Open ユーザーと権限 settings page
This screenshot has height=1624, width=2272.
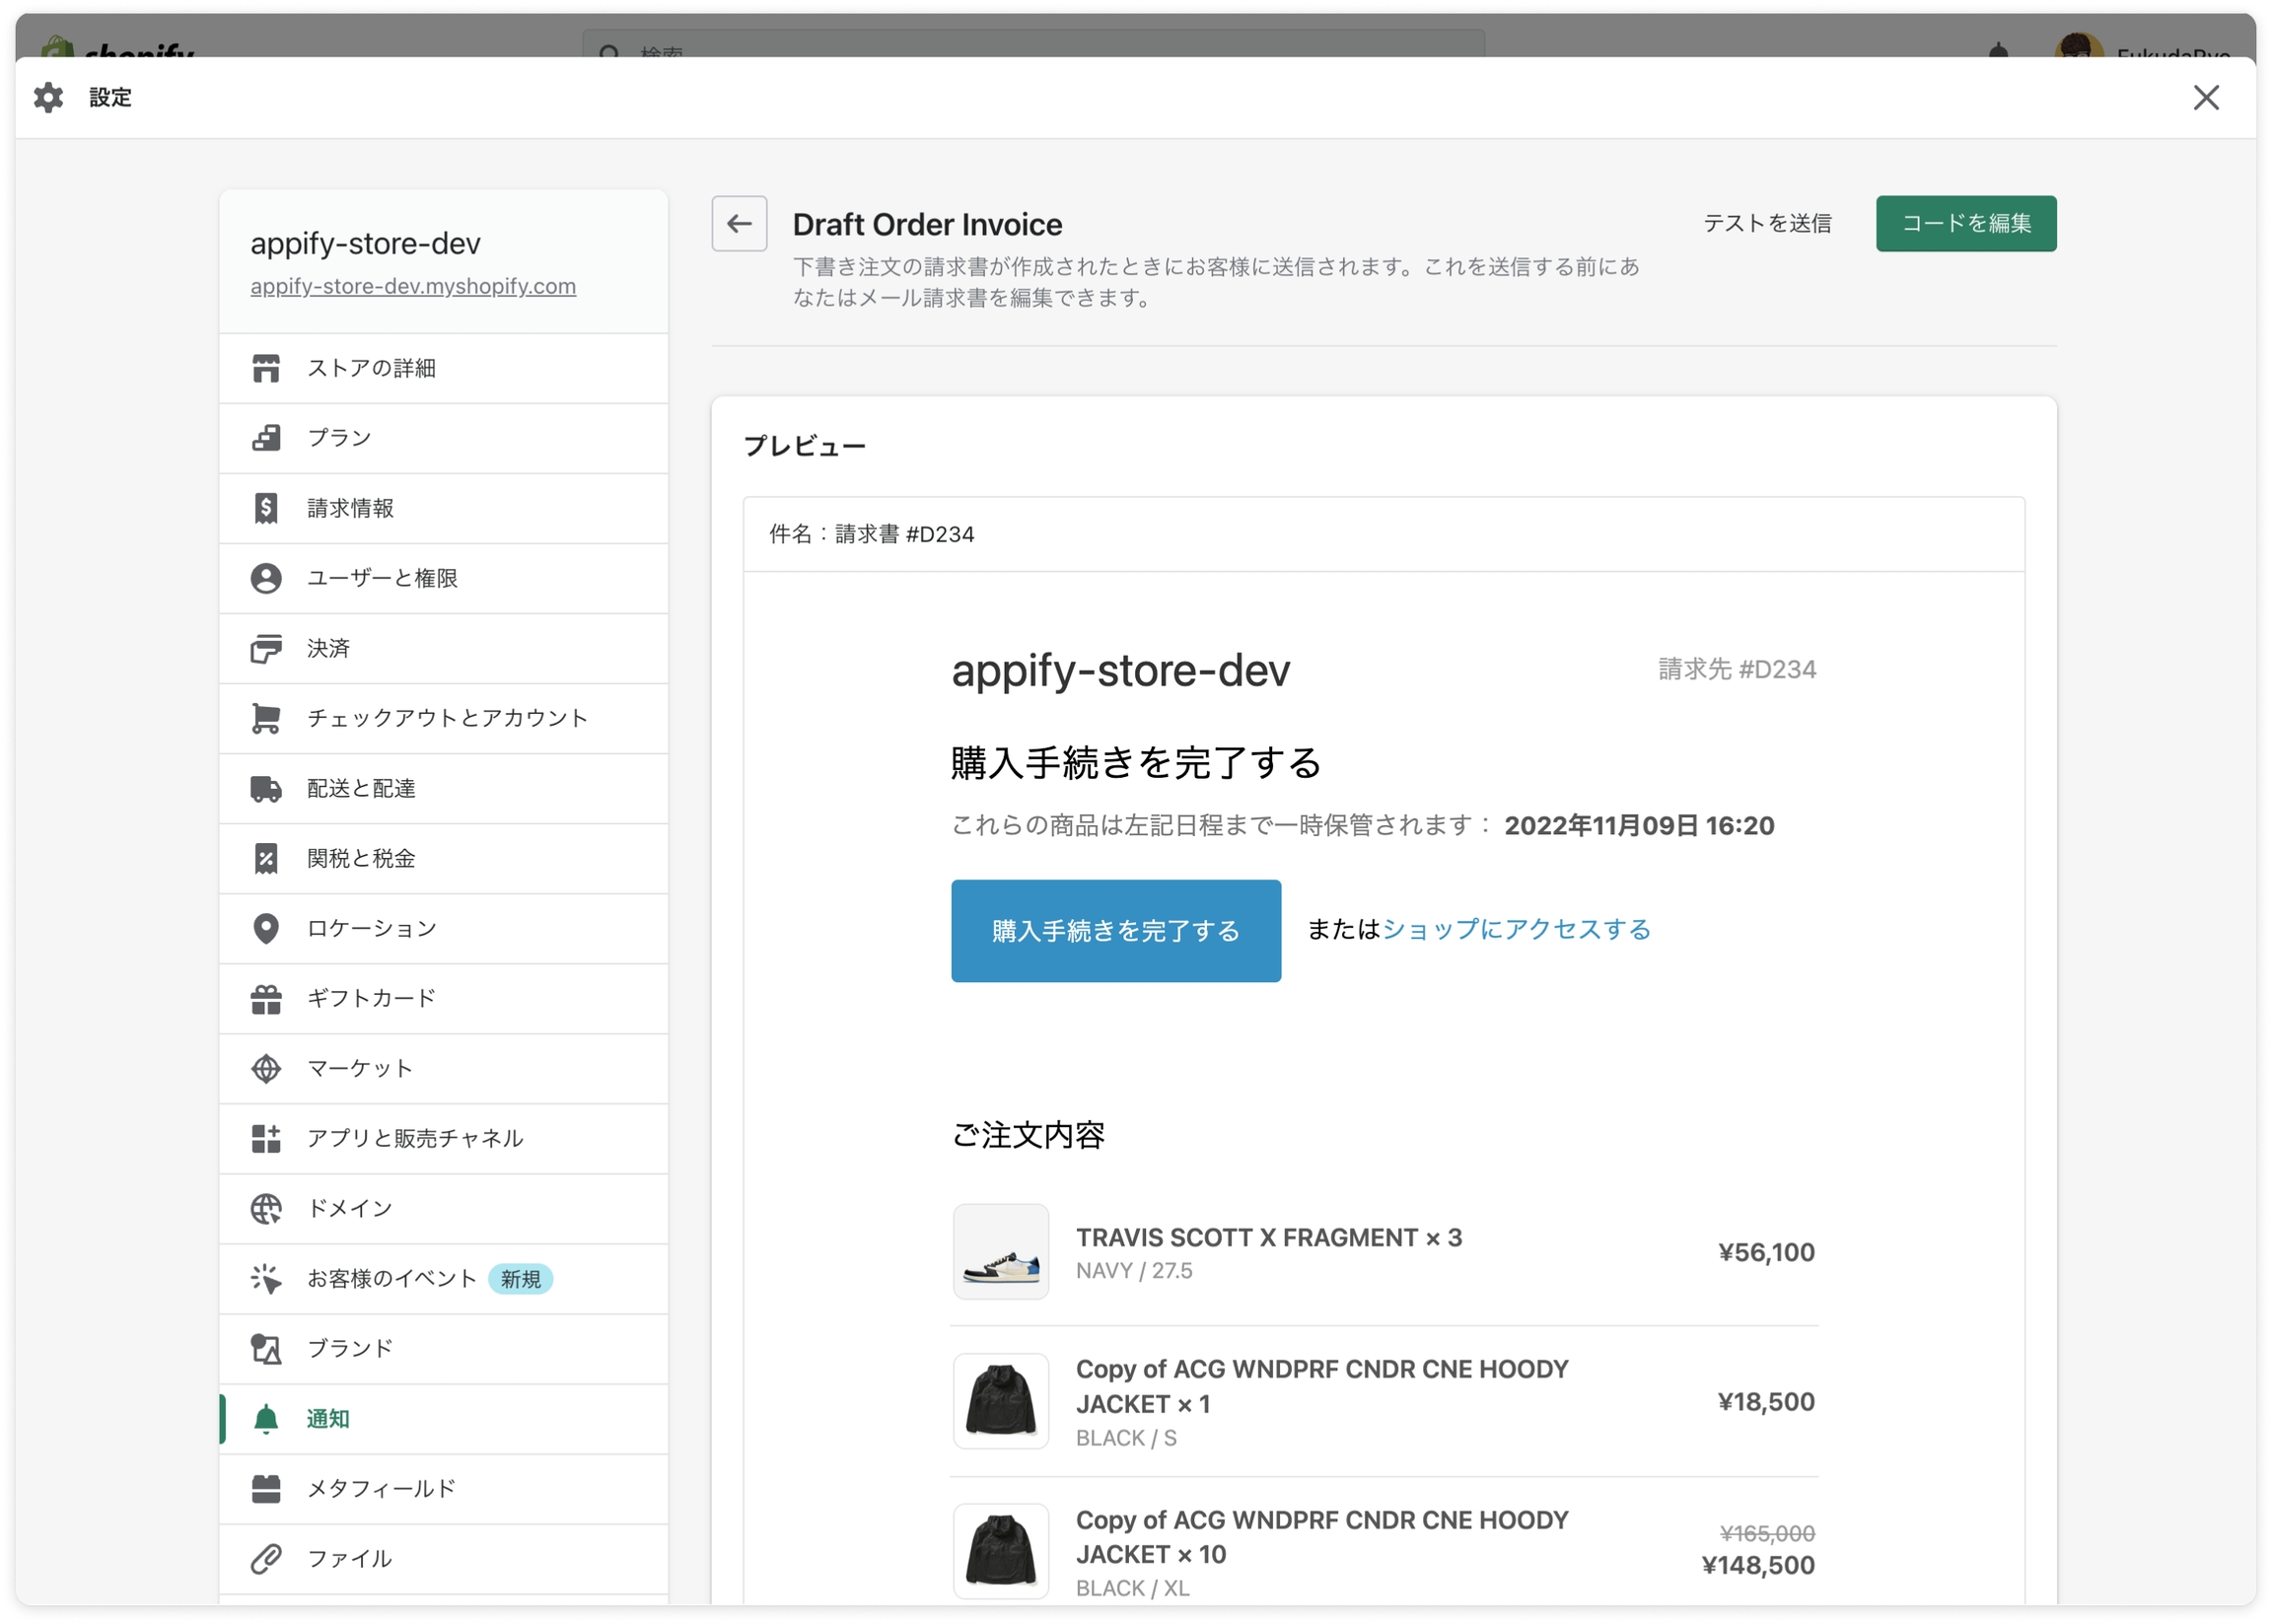444,578
